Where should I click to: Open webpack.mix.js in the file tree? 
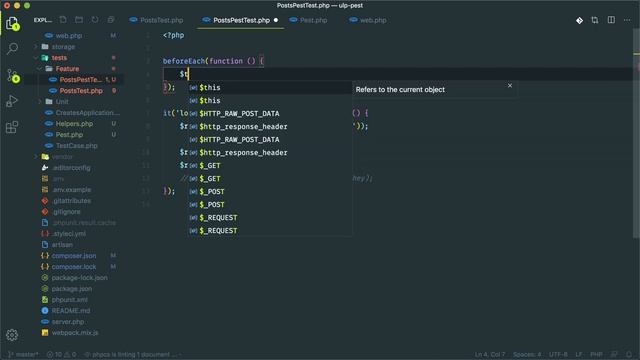(x=75, y=333)
